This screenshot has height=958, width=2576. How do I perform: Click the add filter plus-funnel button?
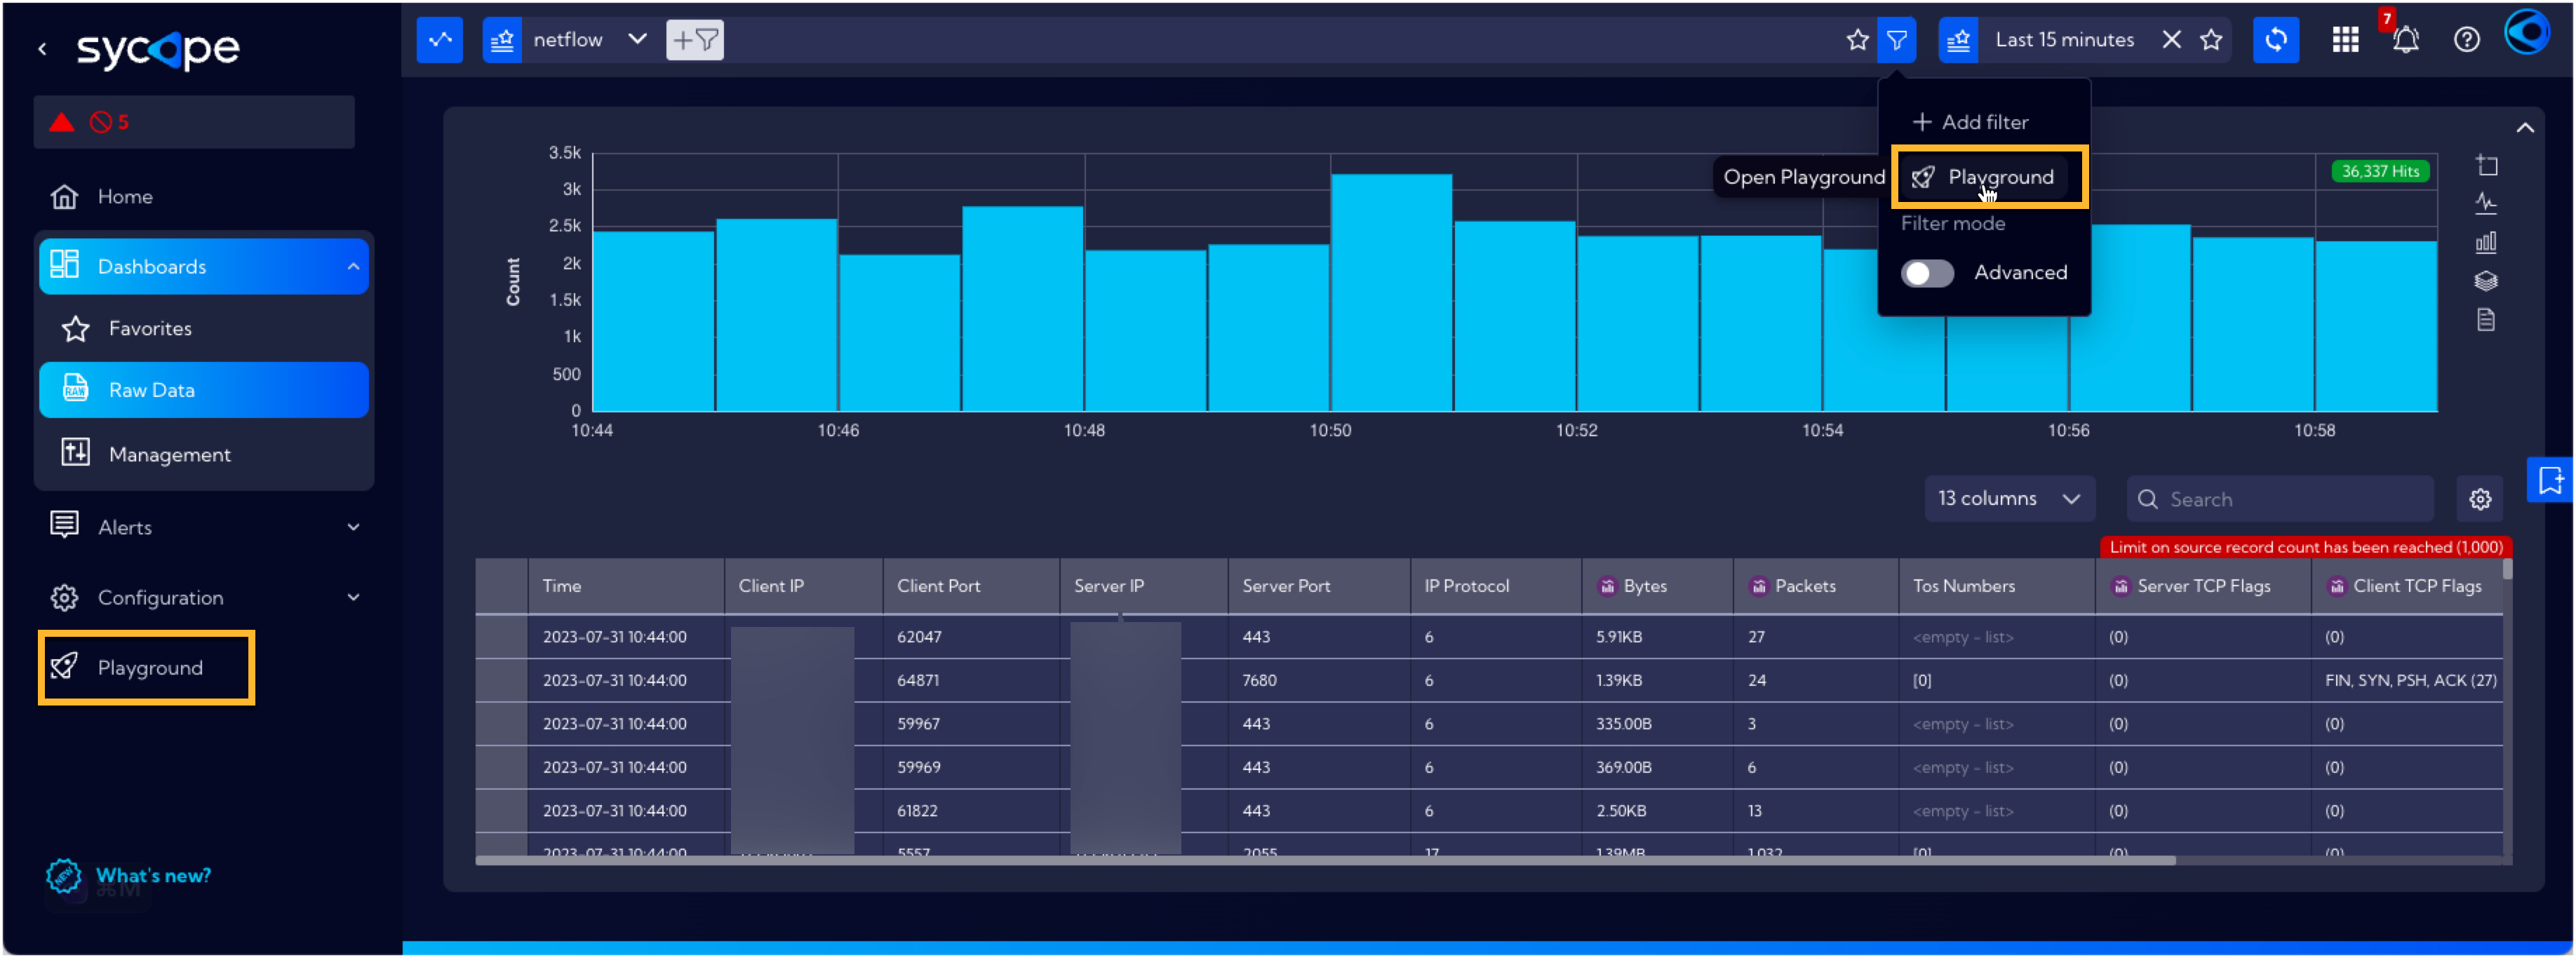click(x=694, y=40)
